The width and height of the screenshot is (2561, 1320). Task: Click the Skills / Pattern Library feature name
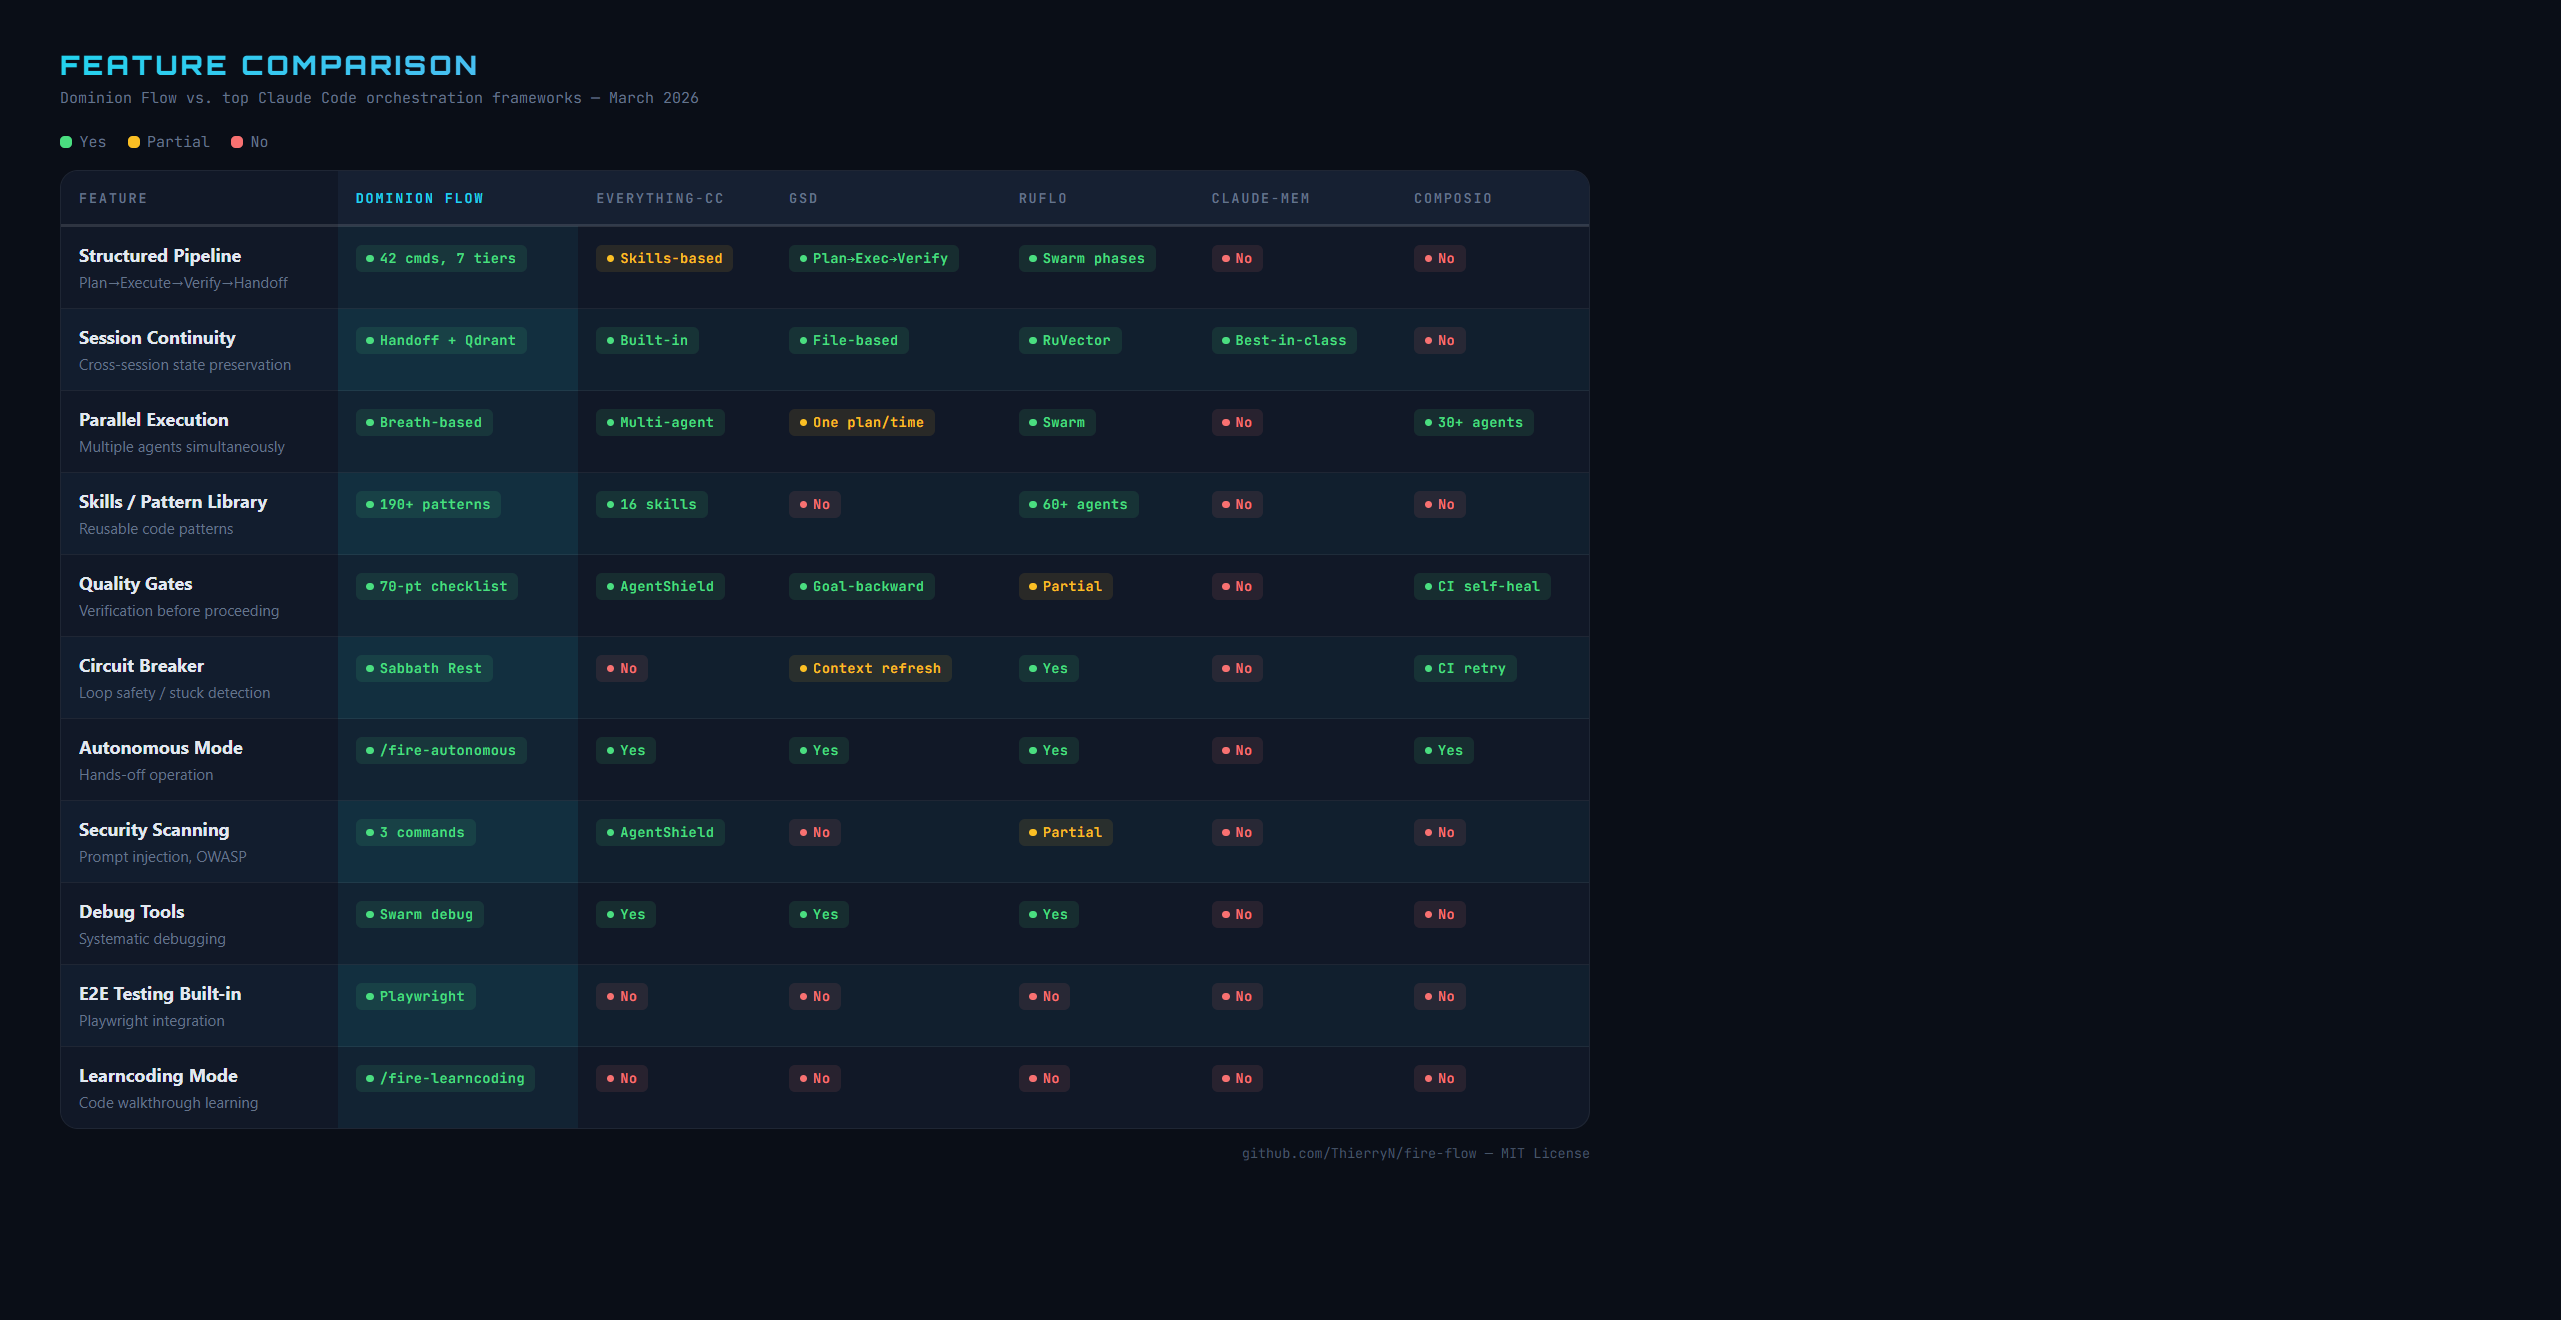(173, 502)
